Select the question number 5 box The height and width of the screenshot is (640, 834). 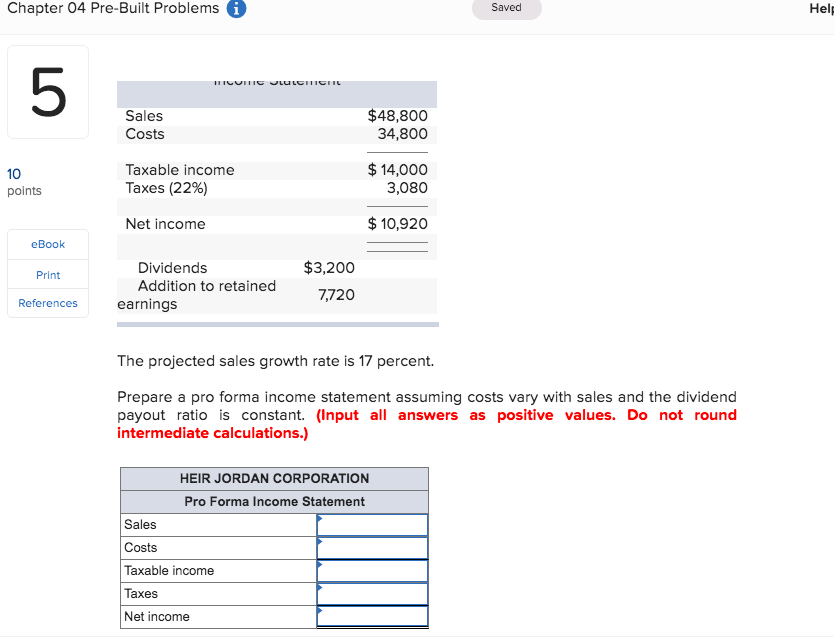coord(47,91)
